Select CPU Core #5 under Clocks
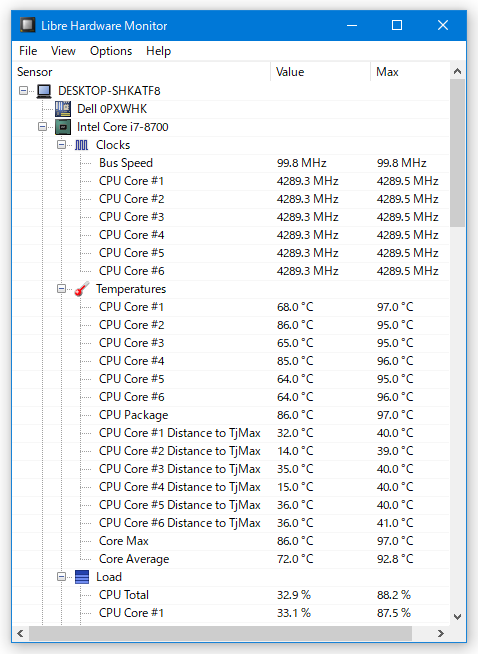Screen dimensions: 478x654 pos(231,253)
